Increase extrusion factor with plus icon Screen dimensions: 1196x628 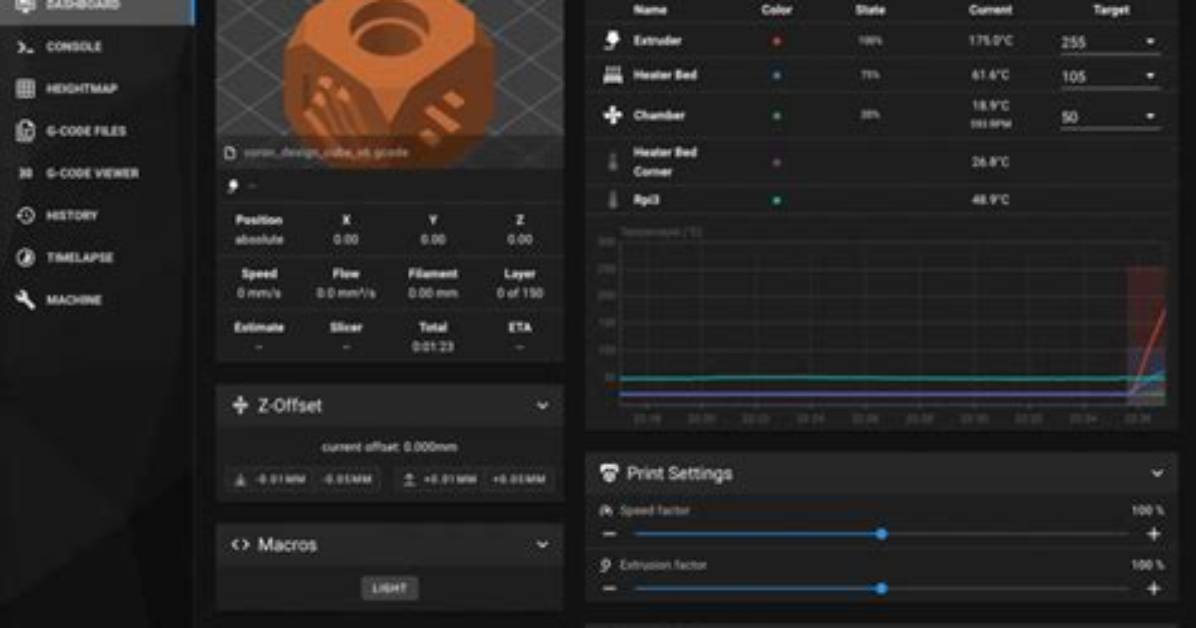point(1153,589)
